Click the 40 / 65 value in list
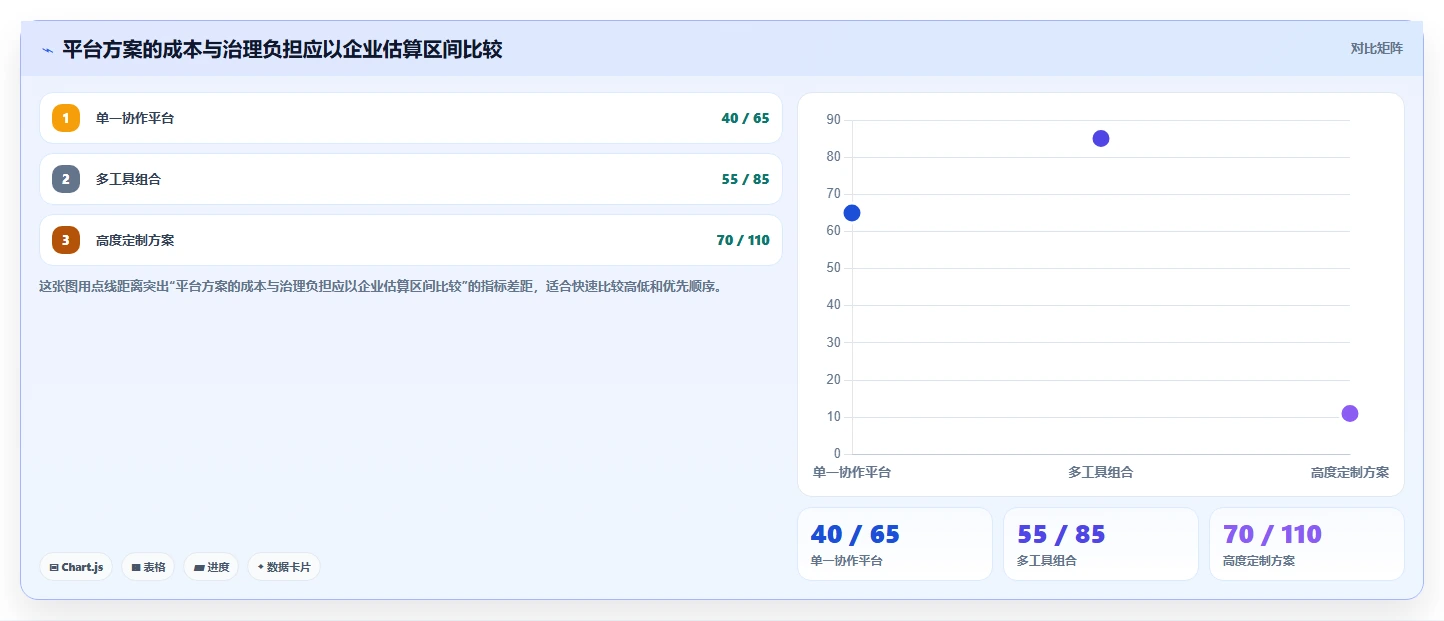This screenshot has height=621, width=1444. coord(745,118)
